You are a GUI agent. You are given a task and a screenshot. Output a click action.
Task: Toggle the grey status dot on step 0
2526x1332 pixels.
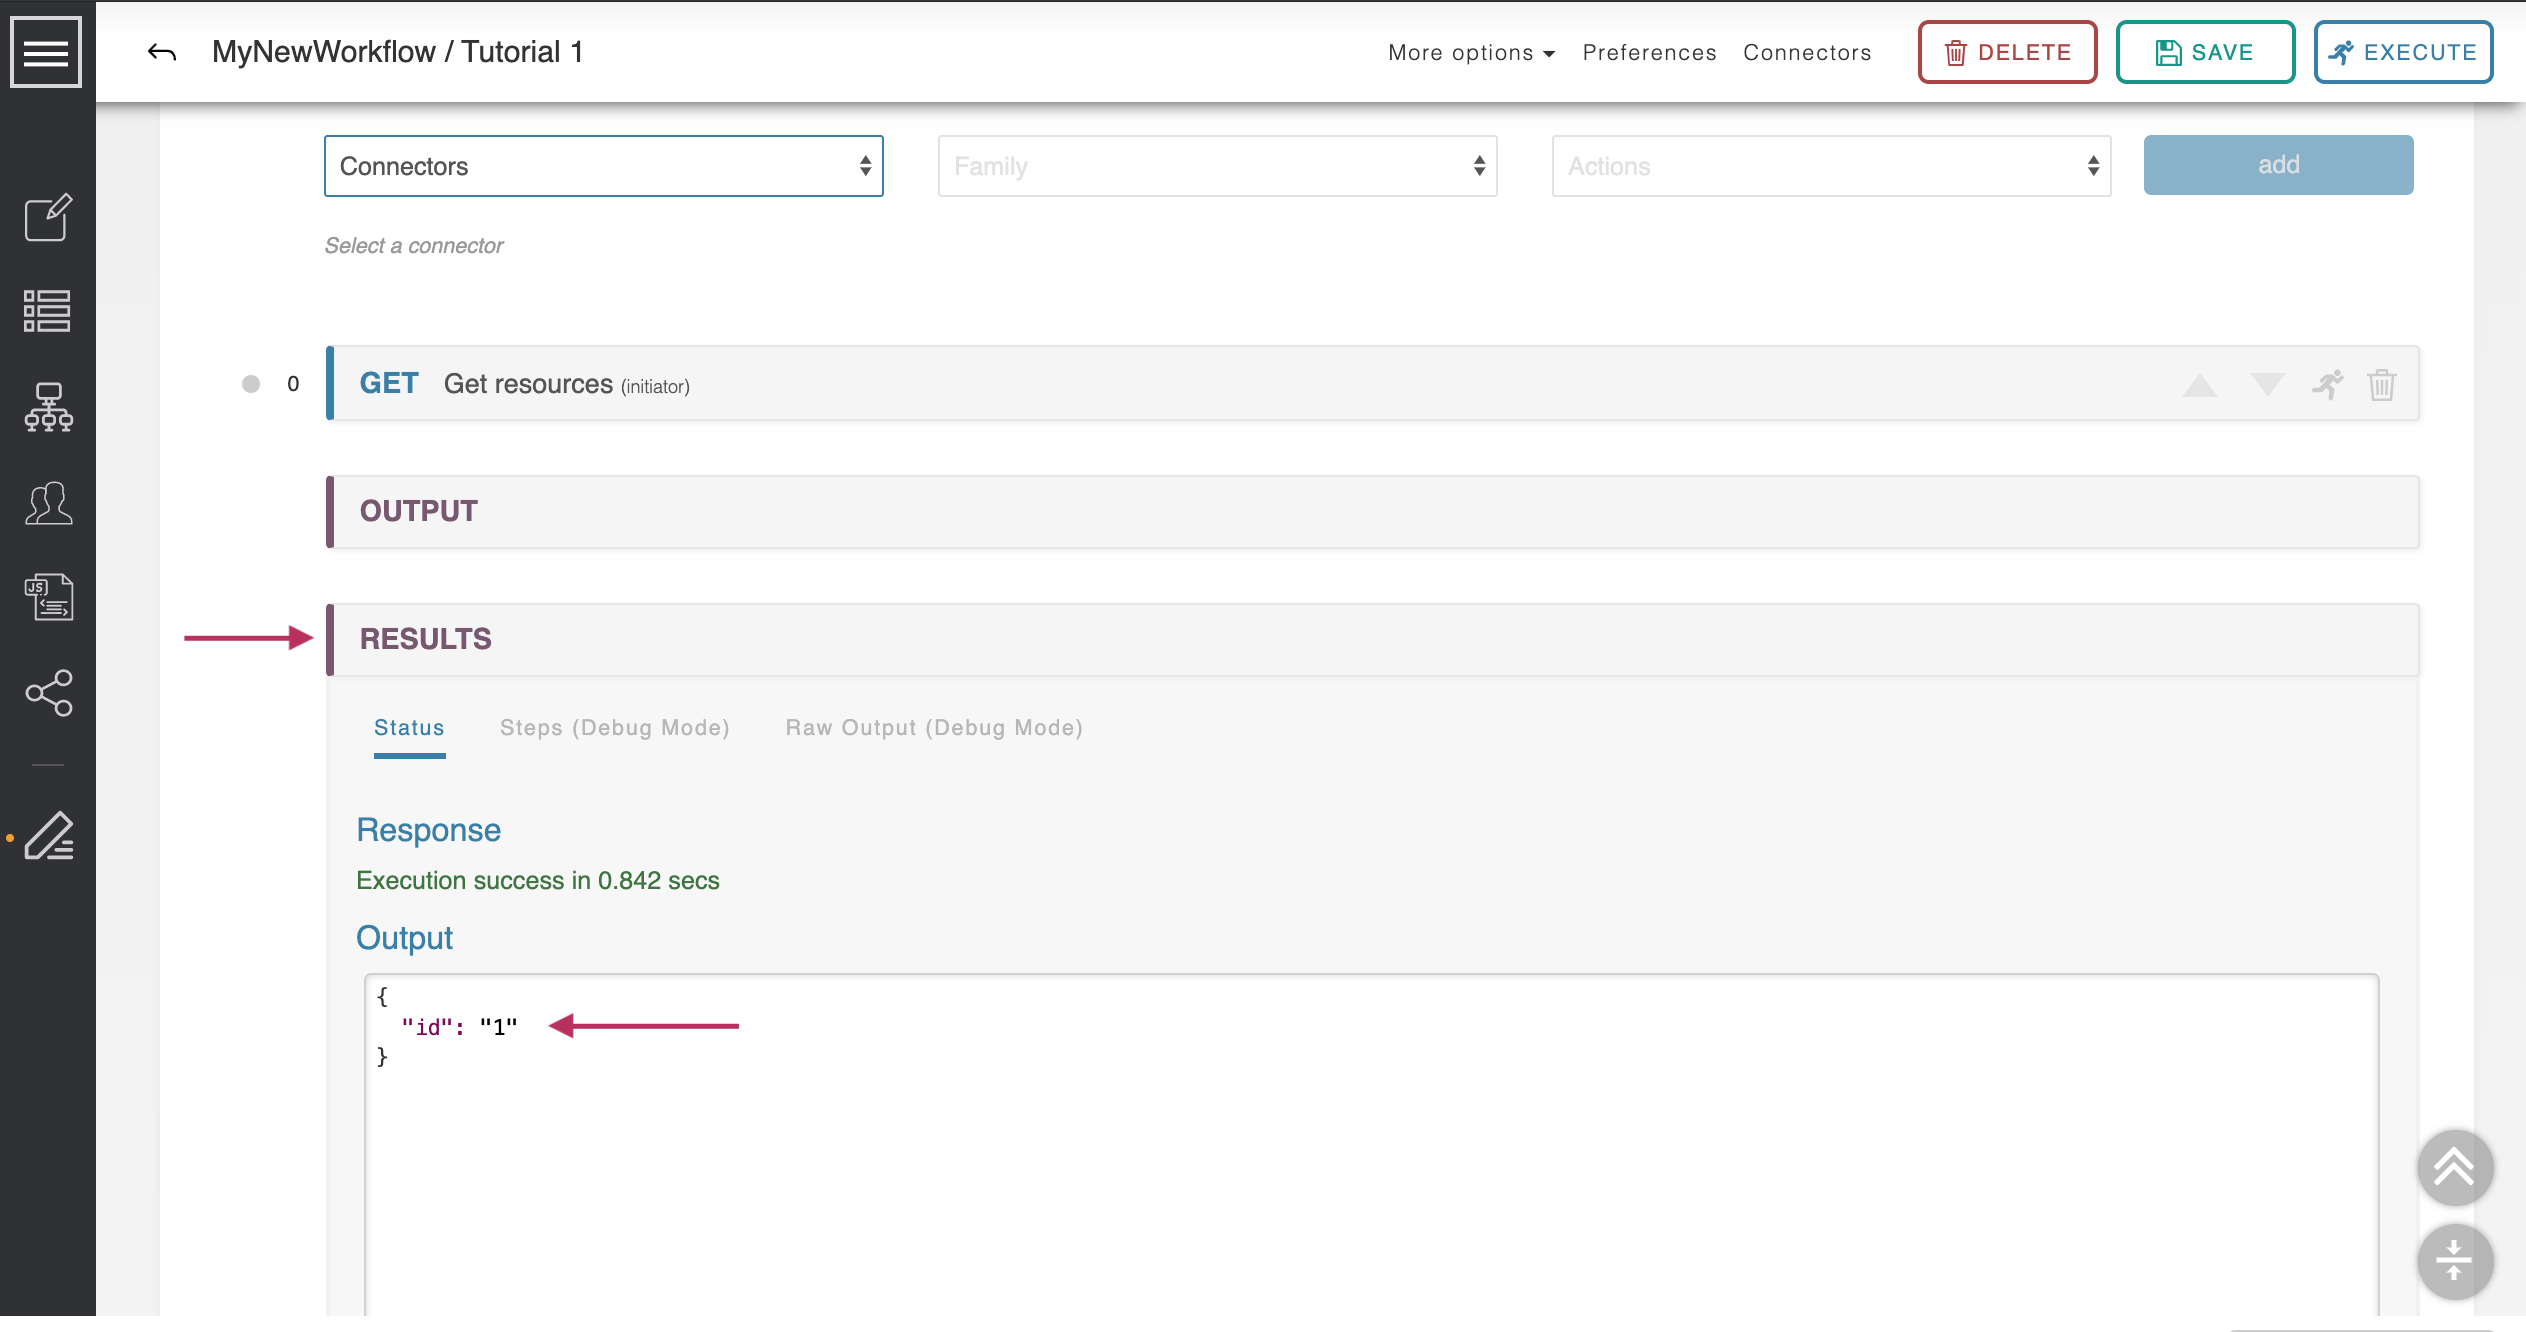[251, 384]
